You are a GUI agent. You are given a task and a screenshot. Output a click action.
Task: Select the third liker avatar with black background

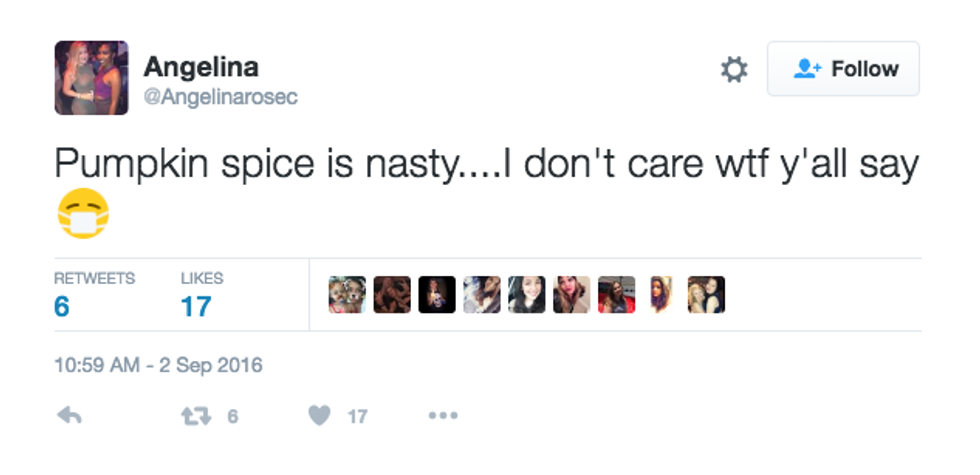tap(437, 295)
